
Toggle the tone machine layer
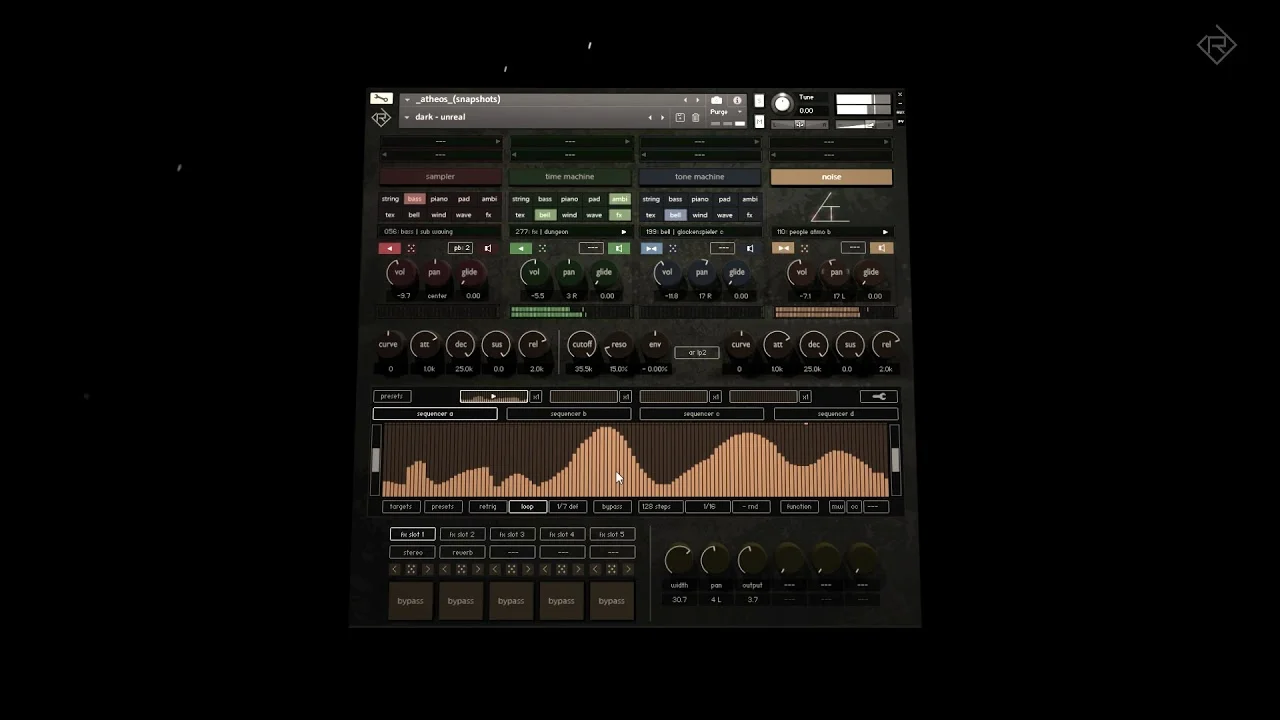699,177
